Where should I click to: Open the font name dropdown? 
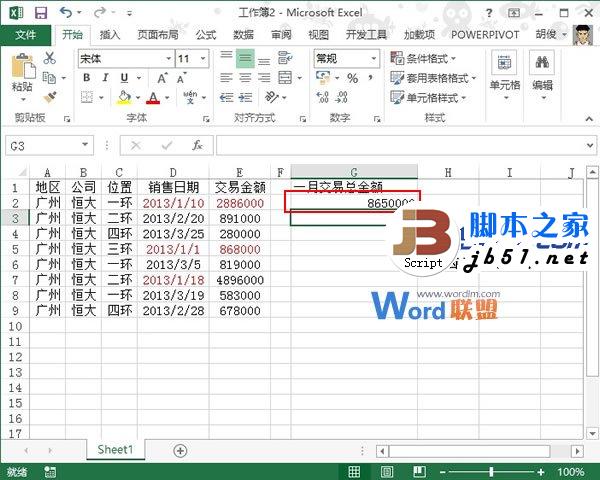tap(166, 59)
